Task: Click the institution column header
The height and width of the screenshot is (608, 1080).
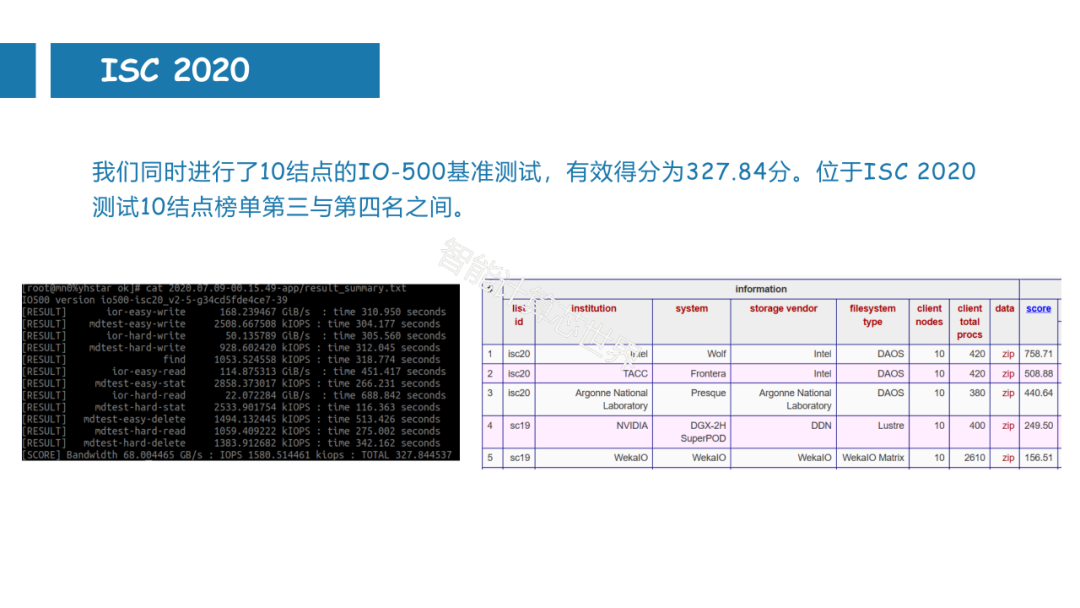Action: (x=594, y=308)
